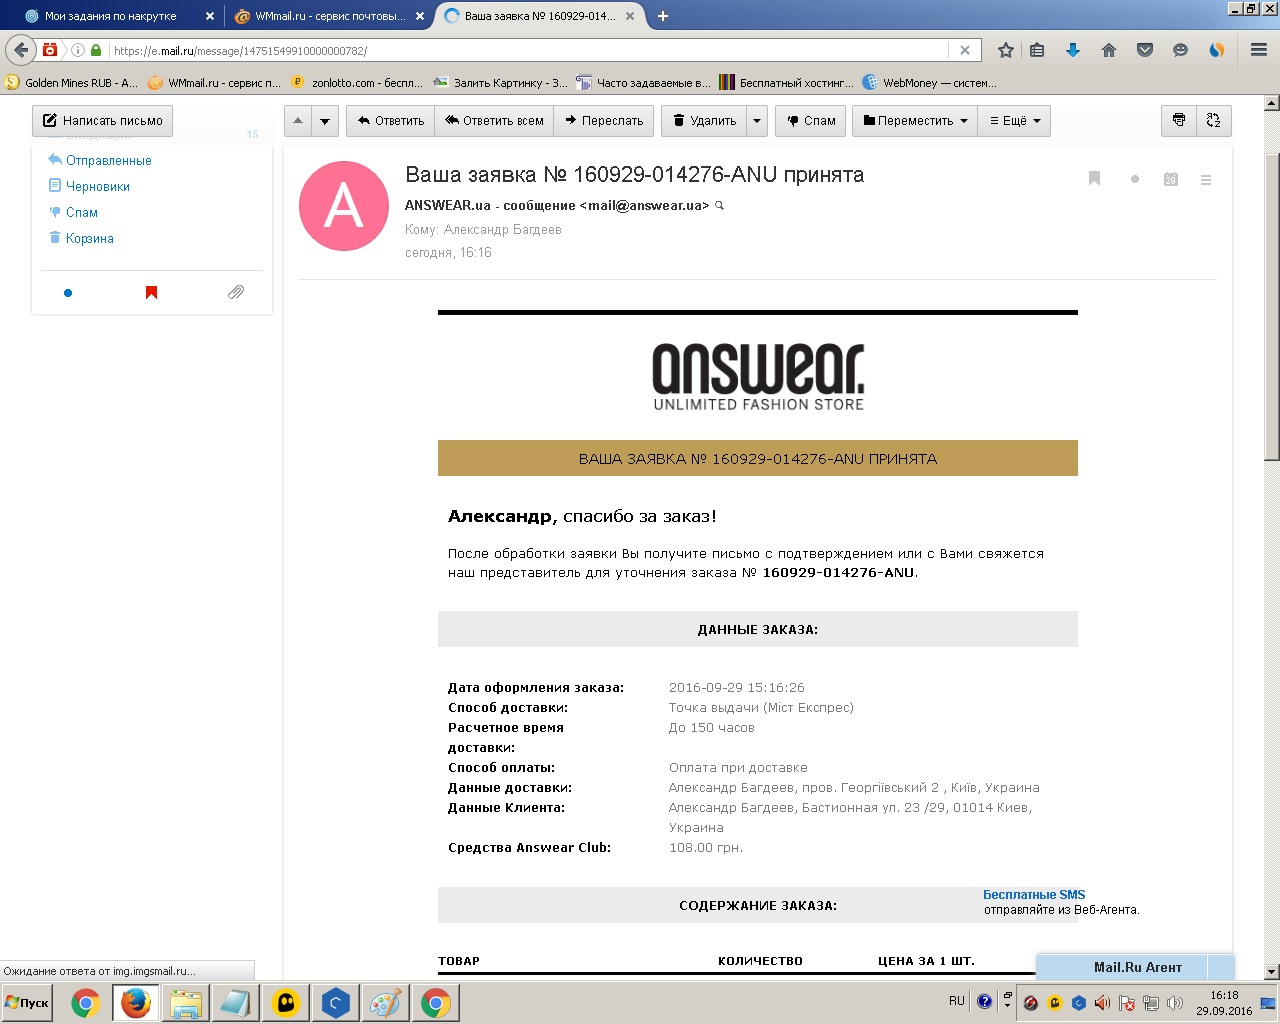Open Бесплатный хостинг bookmark
The image size is (1280, 1024).
pyautogui.click(x=786, y=83)
